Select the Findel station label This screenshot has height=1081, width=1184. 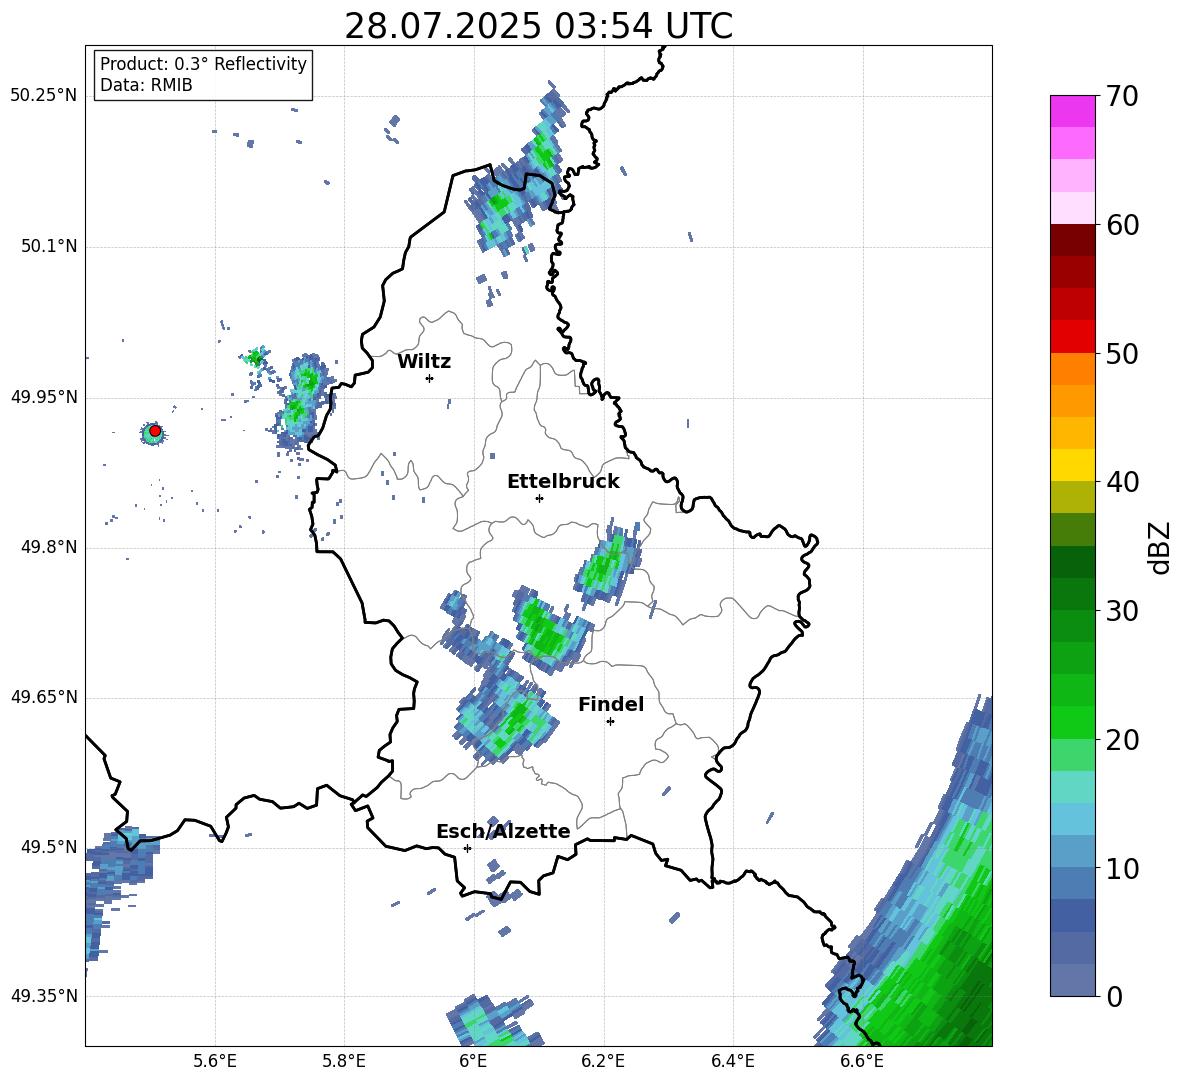[611, 704]
